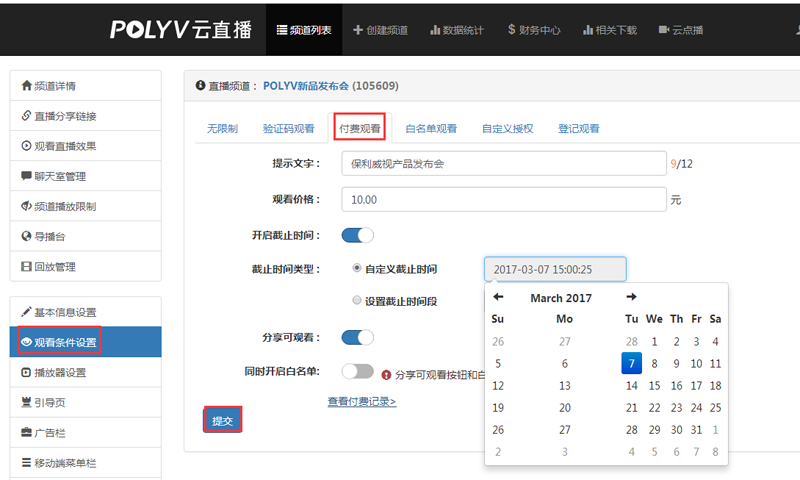This screenshot has width=800, height=480.
Task: Click the 观看直播效果 play icon
Action: coord(27,146)
